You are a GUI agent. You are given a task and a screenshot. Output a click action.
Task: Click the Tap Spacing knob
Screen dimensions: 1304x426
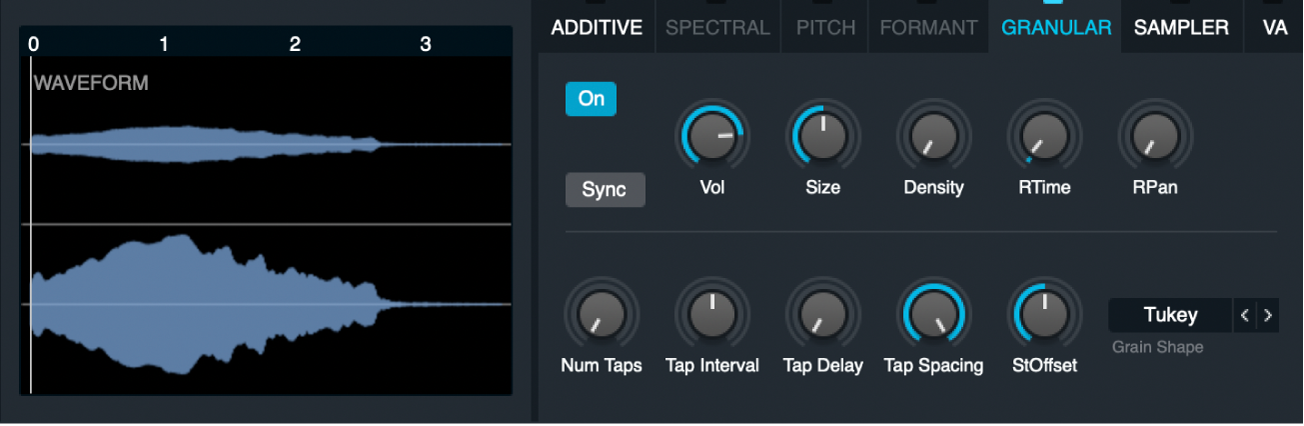pyautogui.click(x=933, y=314)
